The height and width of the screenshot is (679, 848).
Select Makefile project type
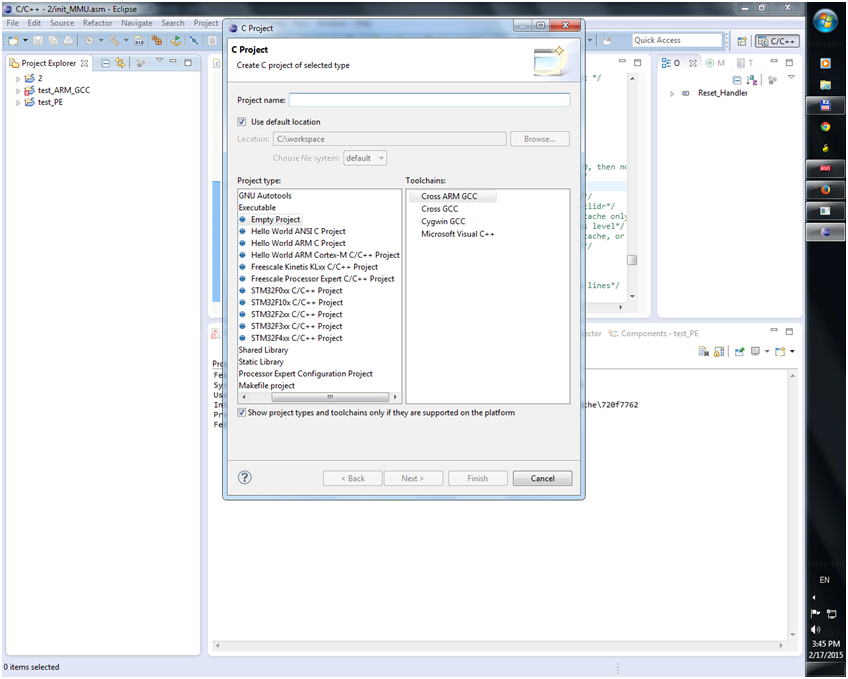(267, 385)
